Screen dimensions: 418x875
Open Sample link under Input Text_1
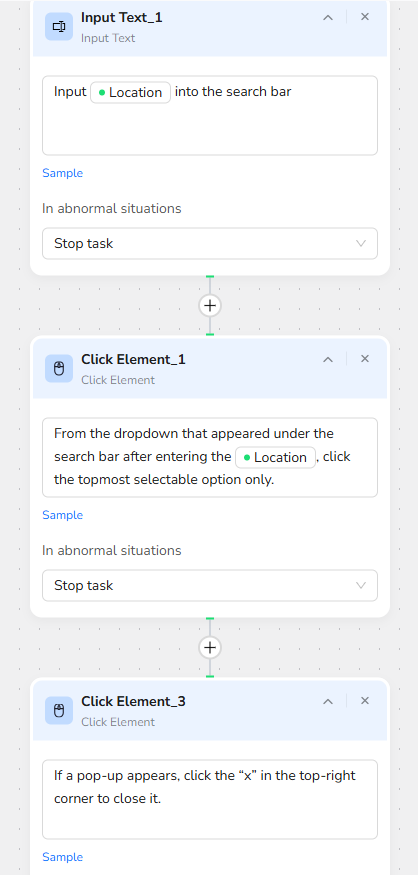[63, 173]
